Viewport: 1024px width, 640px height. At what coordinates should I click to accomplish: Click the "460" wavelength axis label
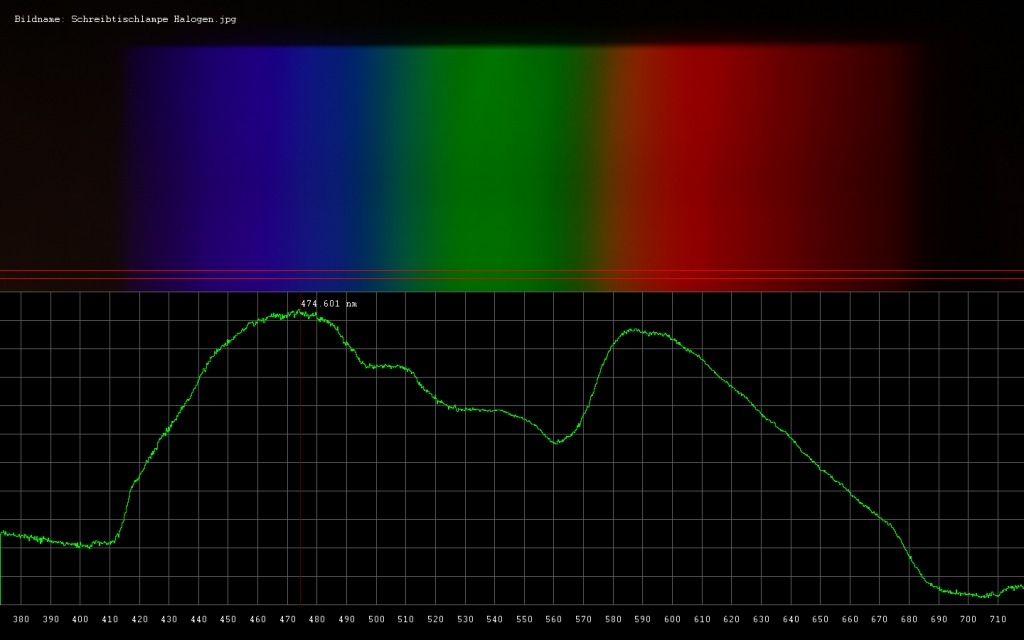pos(258,619)
